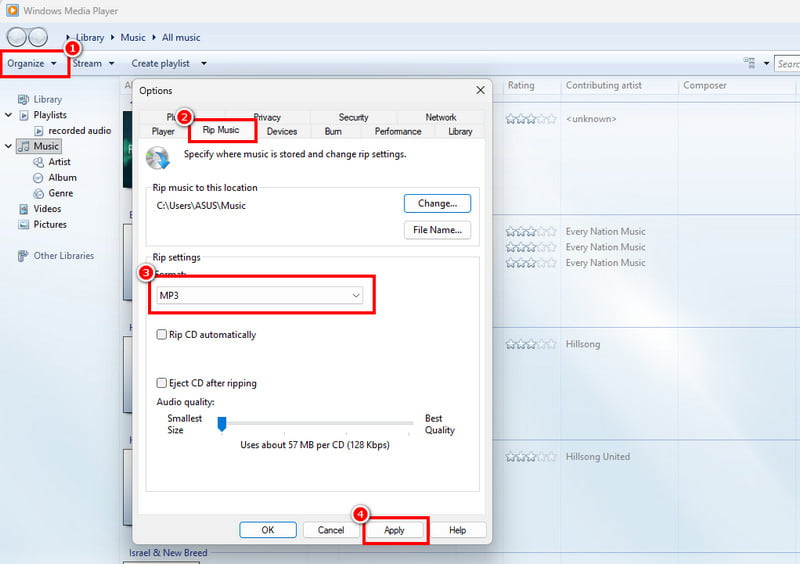Image resolution: width=800 pixels, height=564 pixels.
Task: Open the Stream menu dropdown
Action: (x=93, y=63)
